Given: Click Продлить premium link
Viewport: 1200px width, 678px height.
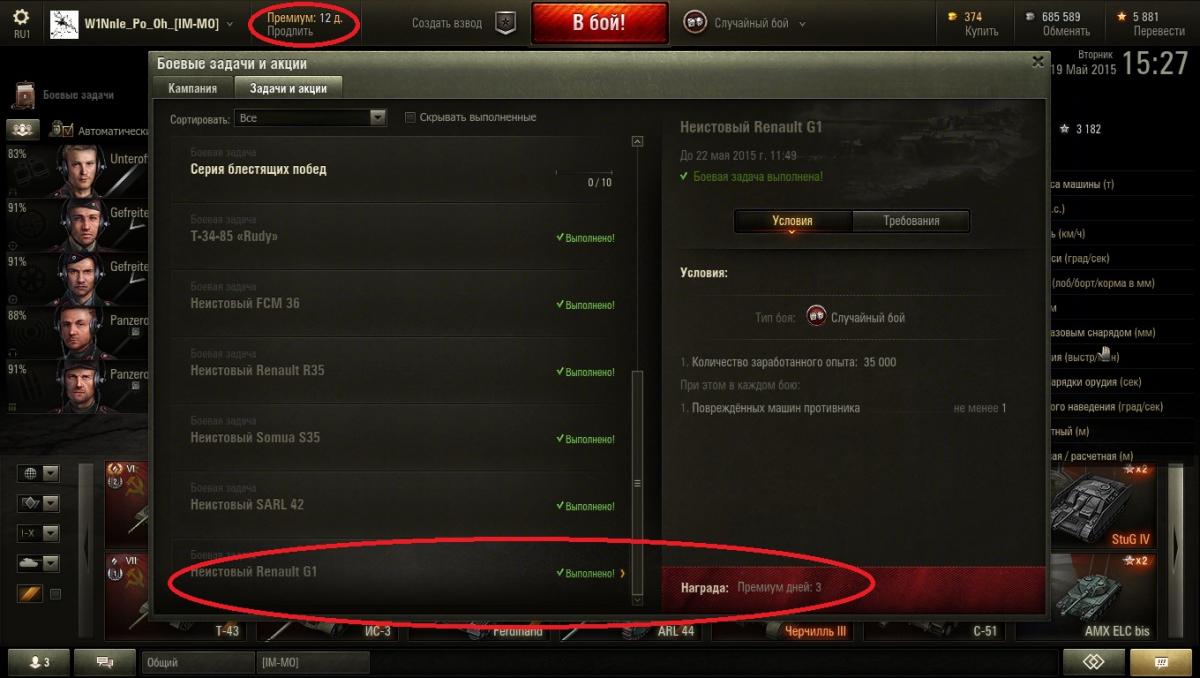Looking at the screenshot, I should 289,31.
